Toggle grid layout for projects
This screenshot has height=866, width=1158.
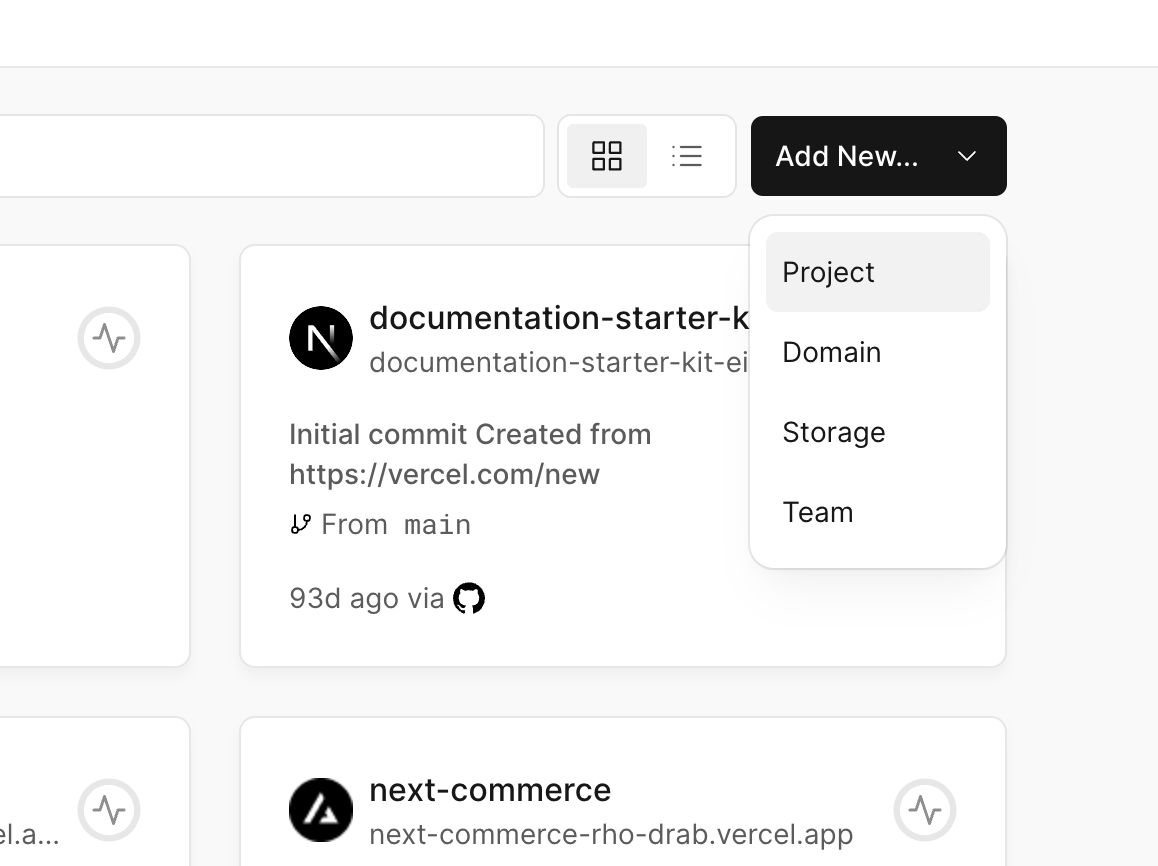[x=607, y=156]
